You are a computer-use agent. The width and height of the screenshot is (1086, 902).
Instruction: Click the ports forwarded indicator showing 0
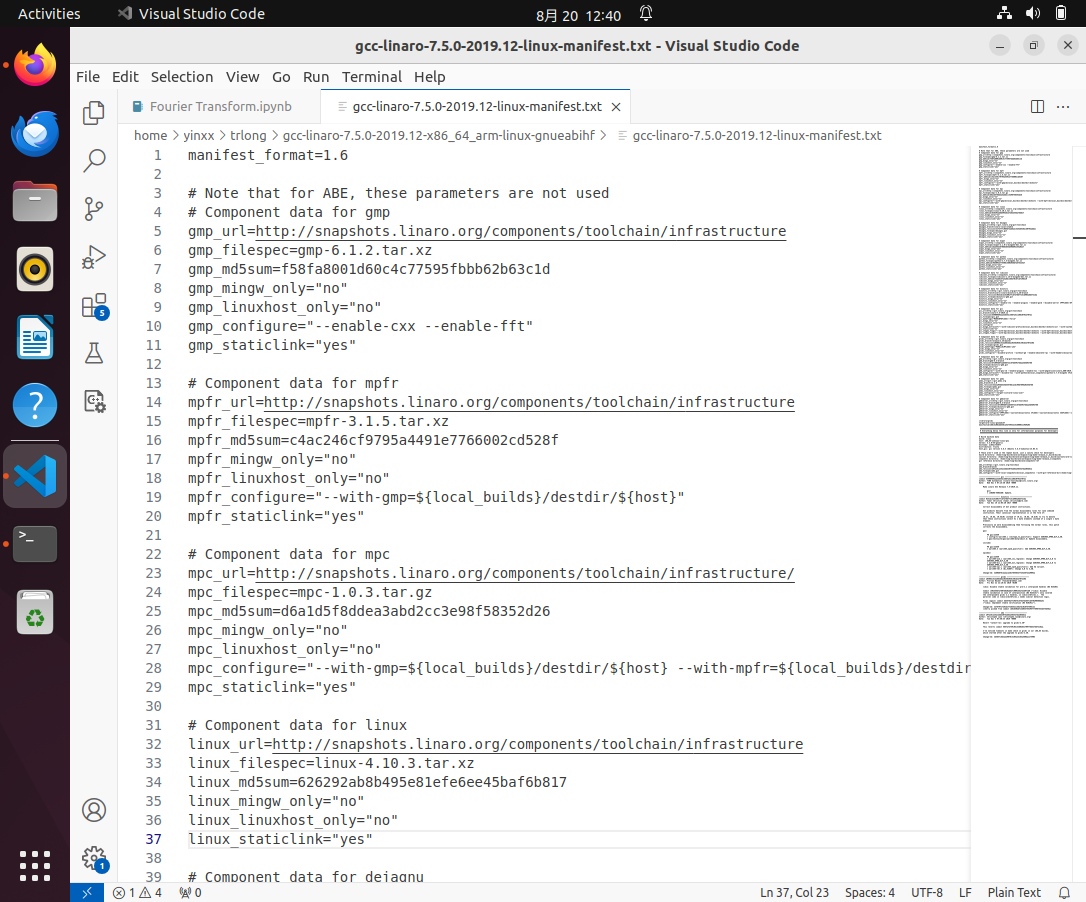(190, 892)
